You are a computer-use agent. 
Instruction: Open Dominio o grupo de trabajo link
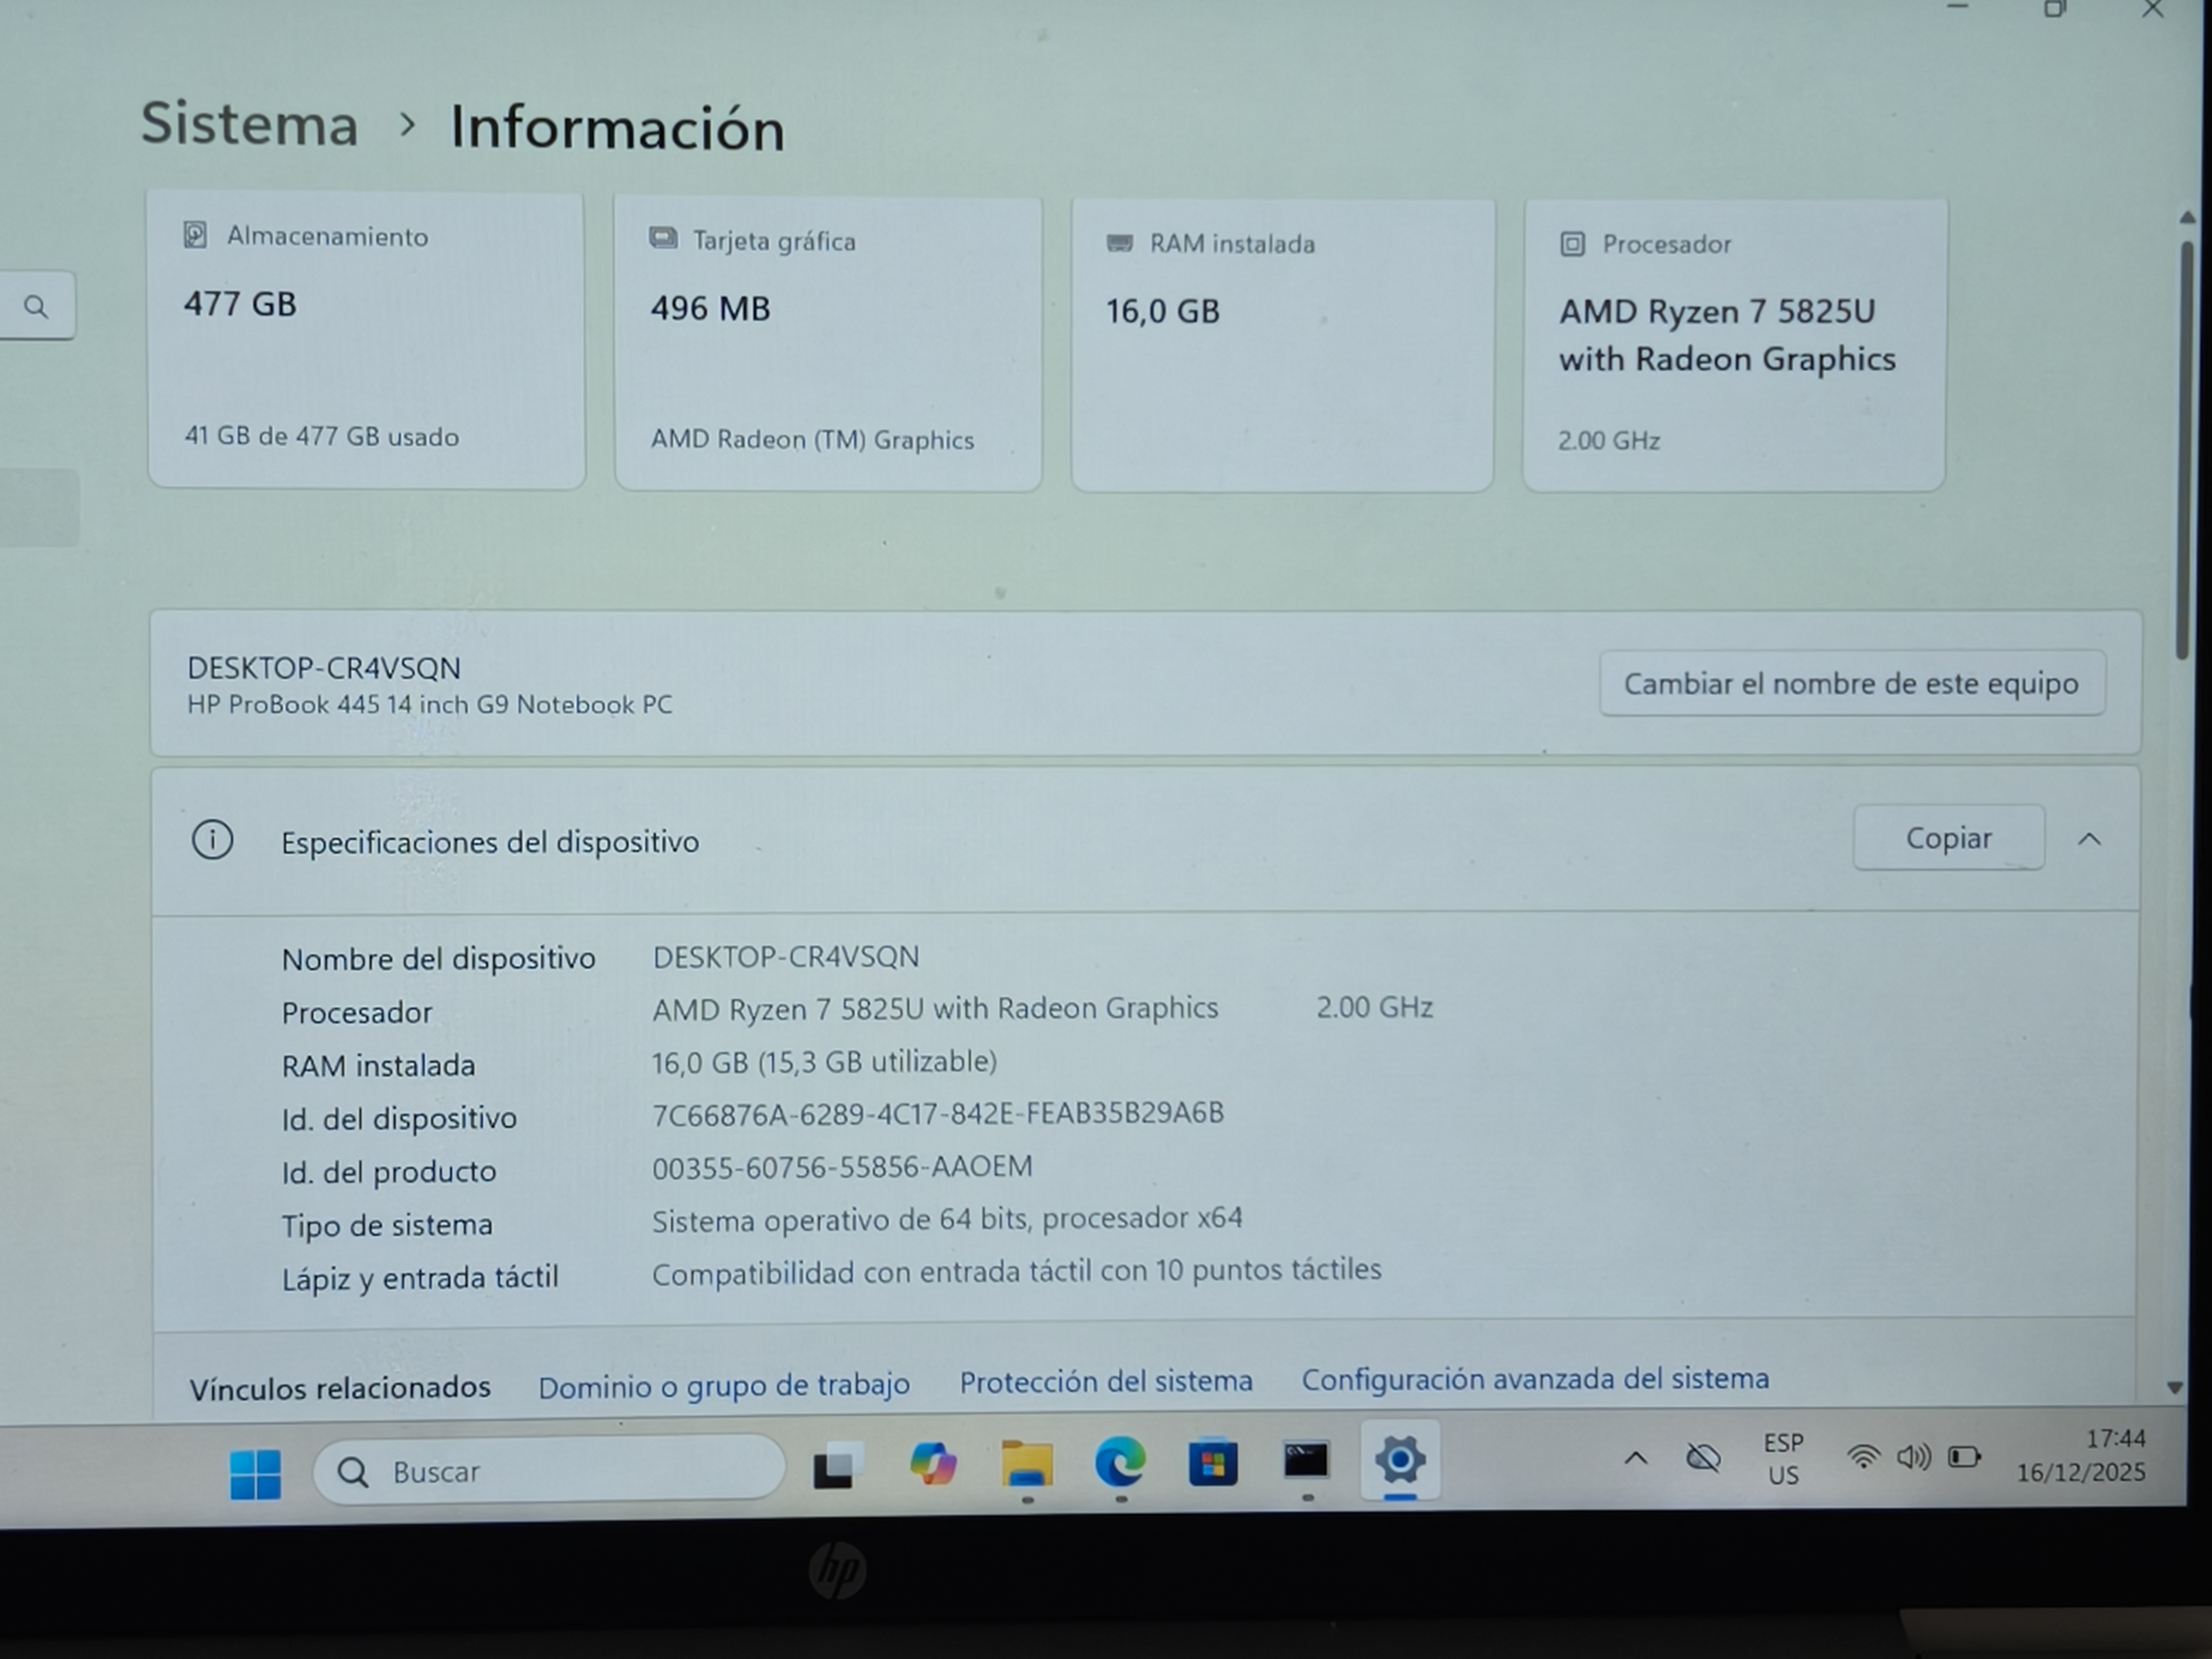point(724,1386)
